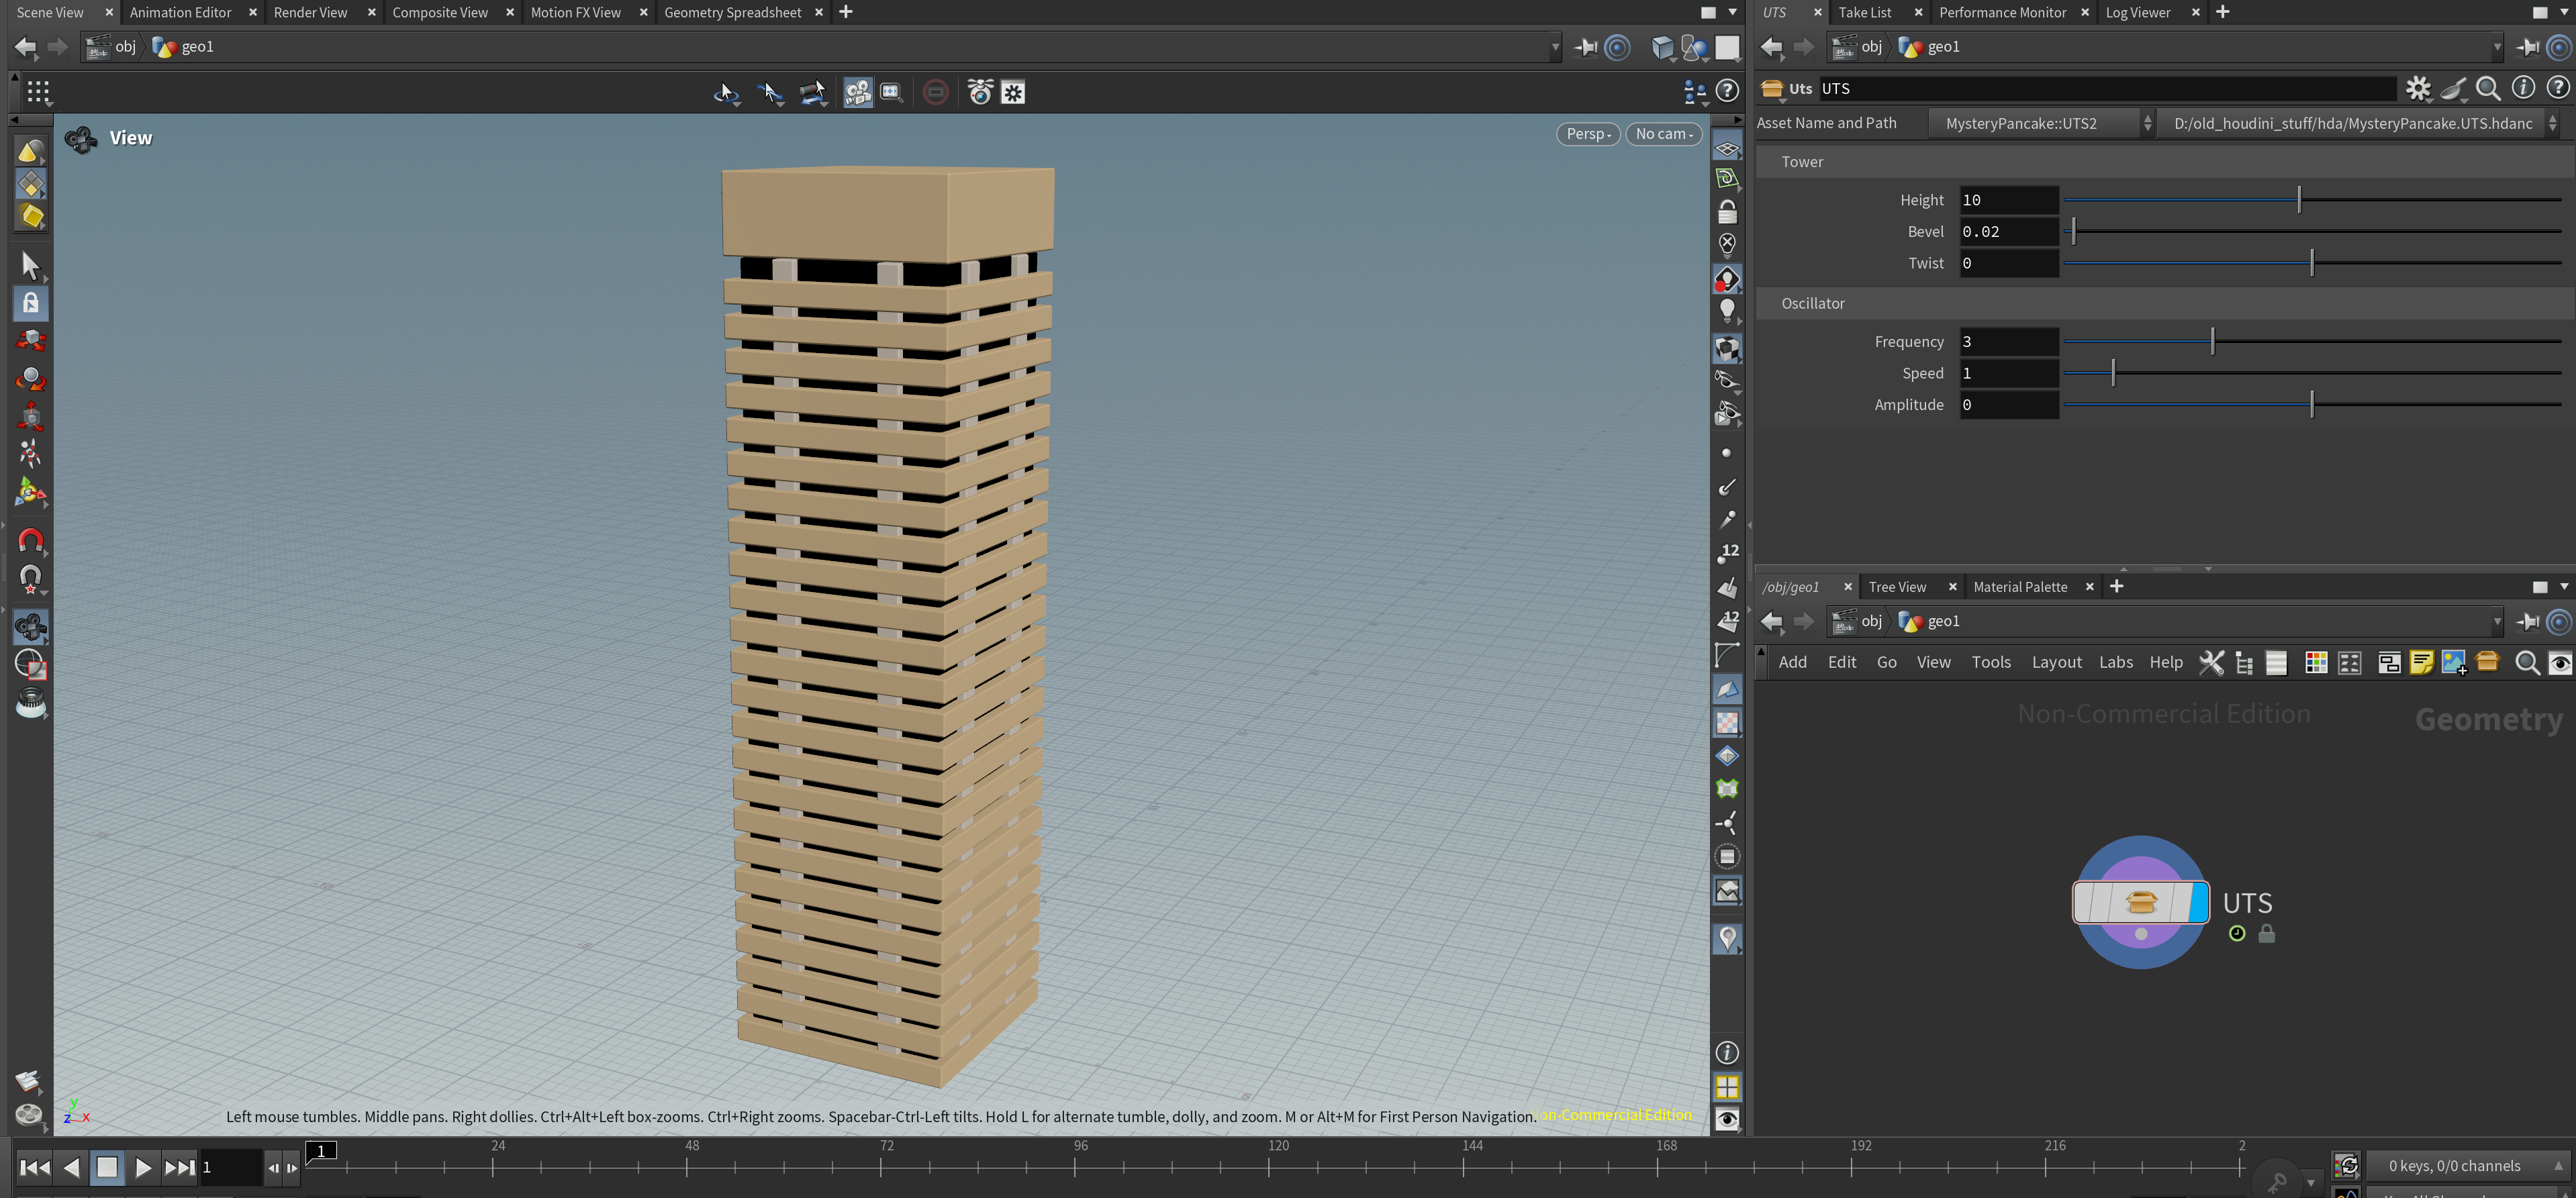Open the Persp viewport dropdown
The height and width of the screenshot is (1198, 2576).
pyautogui.click(x=1588, y=134)
